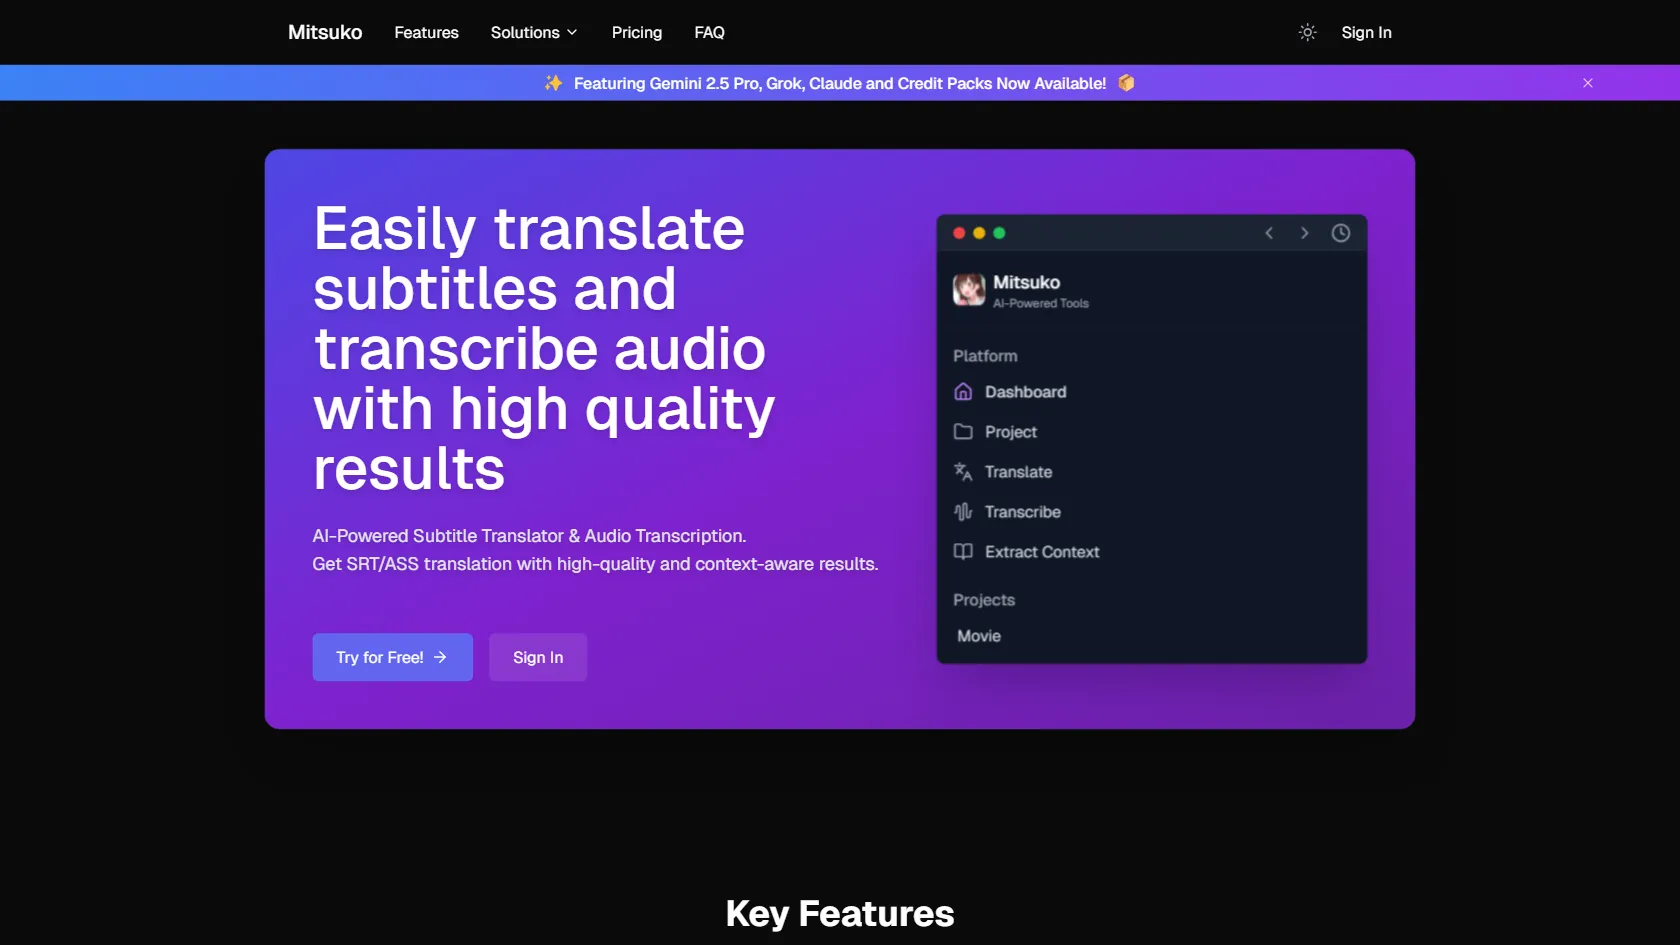Click the forward chevron in the preview window
1680x945 pixels.
point(1304,233)
